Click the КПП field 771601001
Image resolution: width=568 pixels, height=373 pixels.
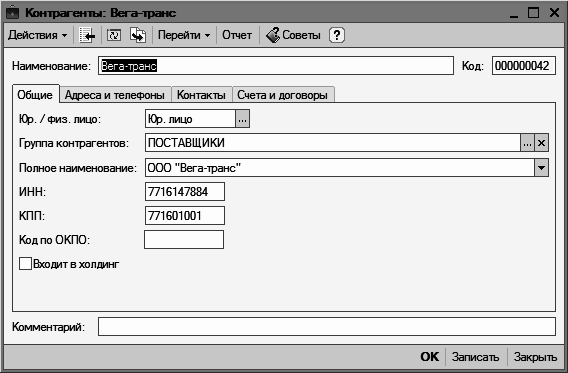point(185,215)
